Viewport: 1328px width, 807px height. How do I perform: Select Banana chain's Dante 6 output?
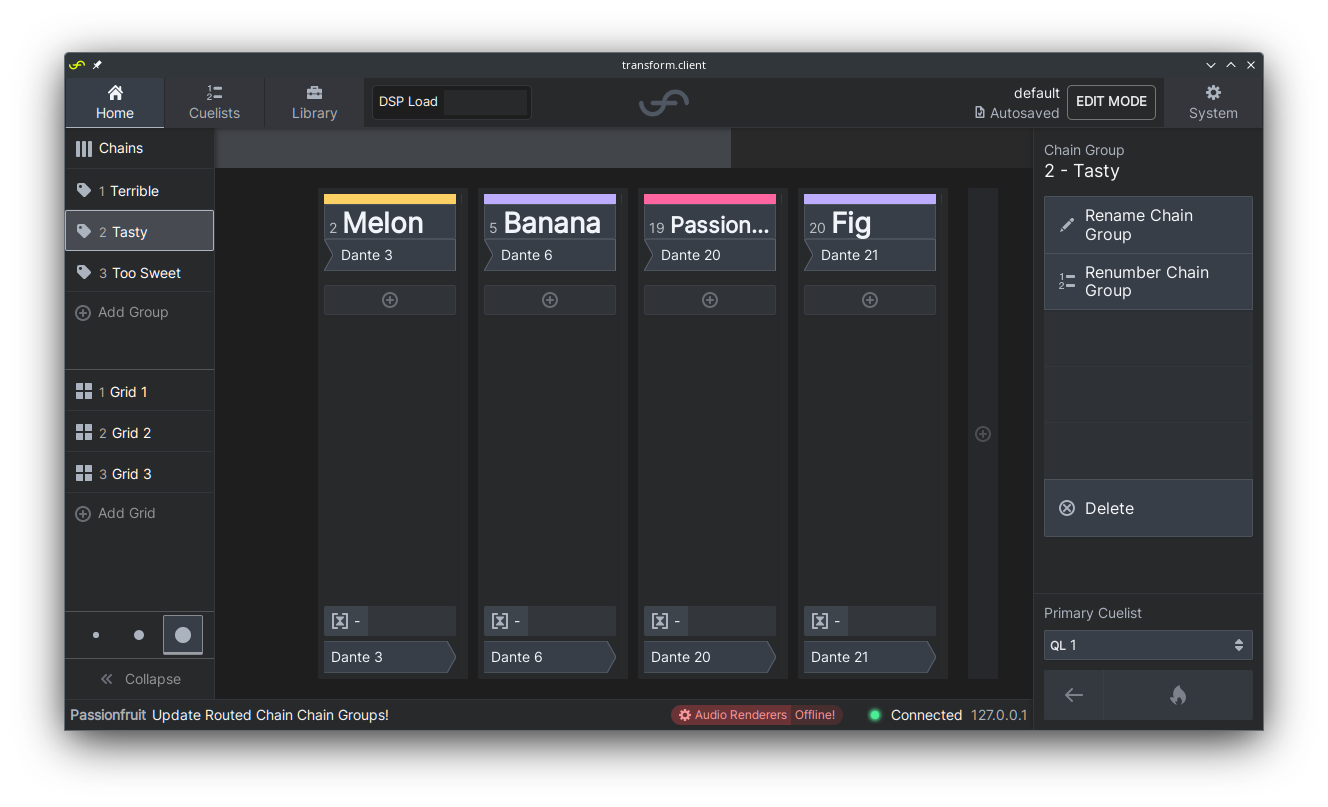pos(550,657)
